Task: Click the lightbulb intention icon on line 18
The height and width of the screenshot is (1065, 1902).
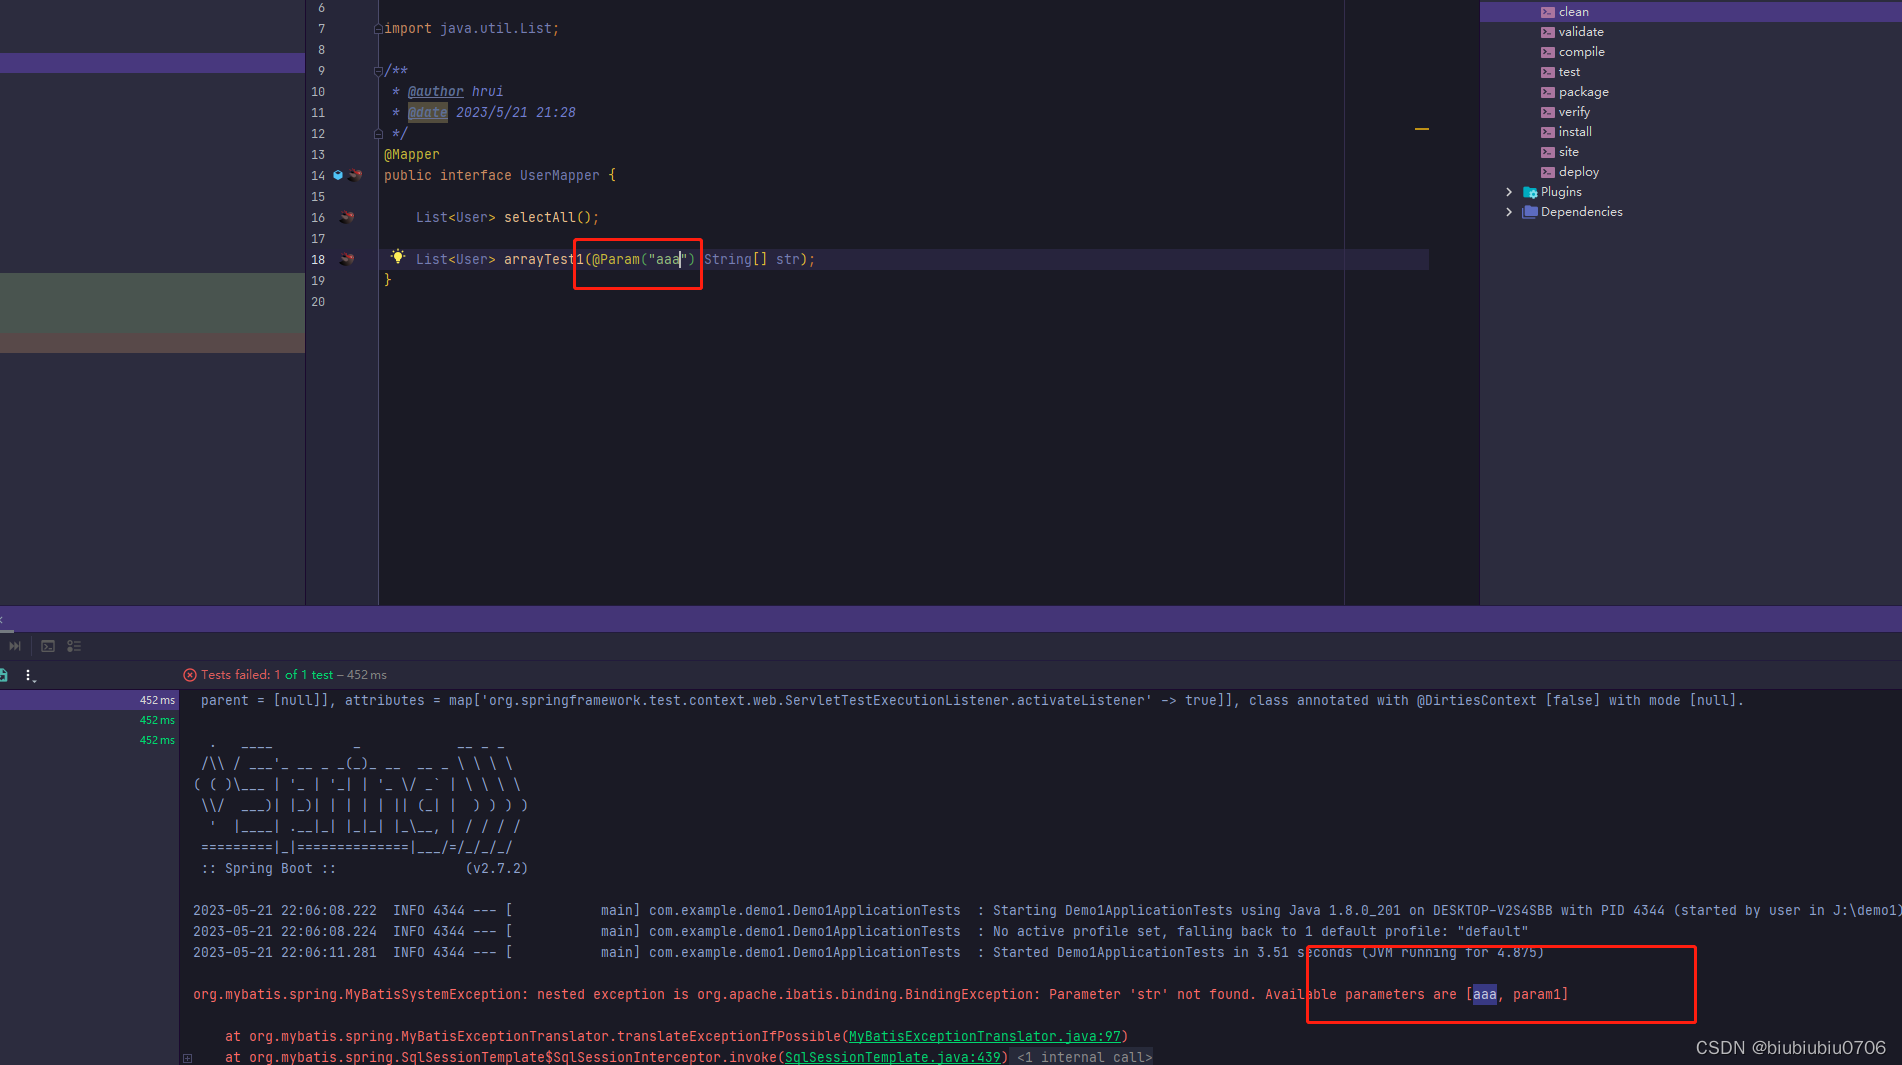Action: (x=398, y=257)
